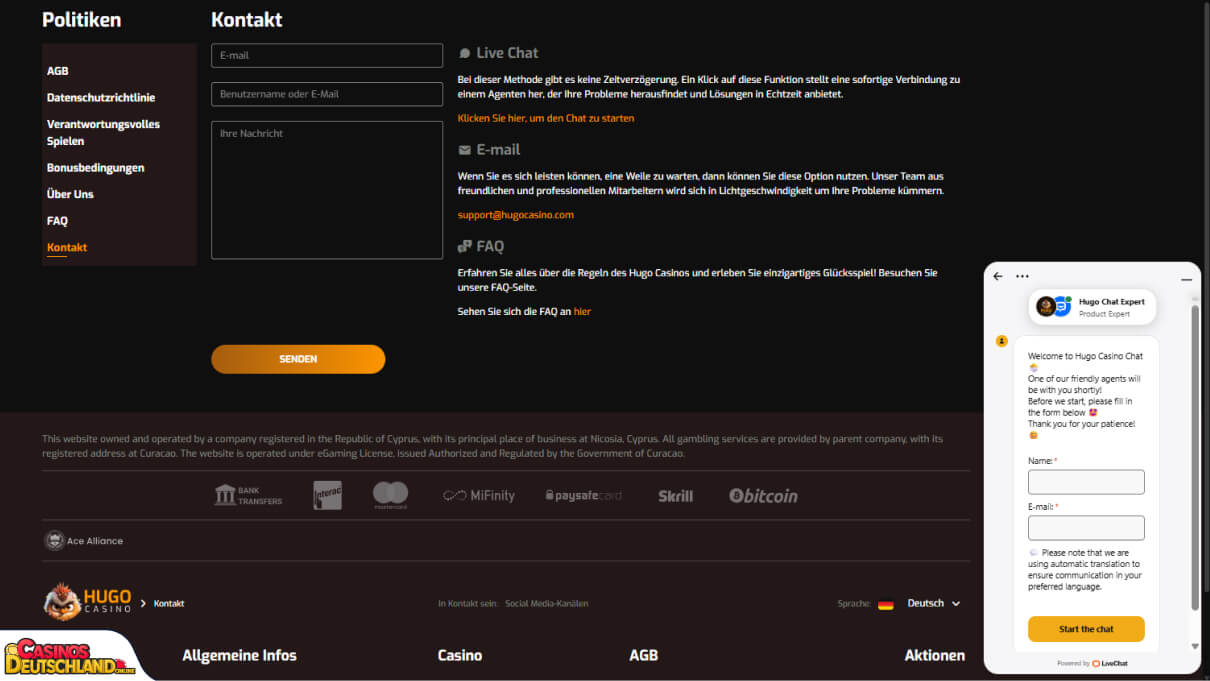Click the Casinos Deutschland logo
The height and width of the screenshot is (681, 1210).
coord(68,656)
